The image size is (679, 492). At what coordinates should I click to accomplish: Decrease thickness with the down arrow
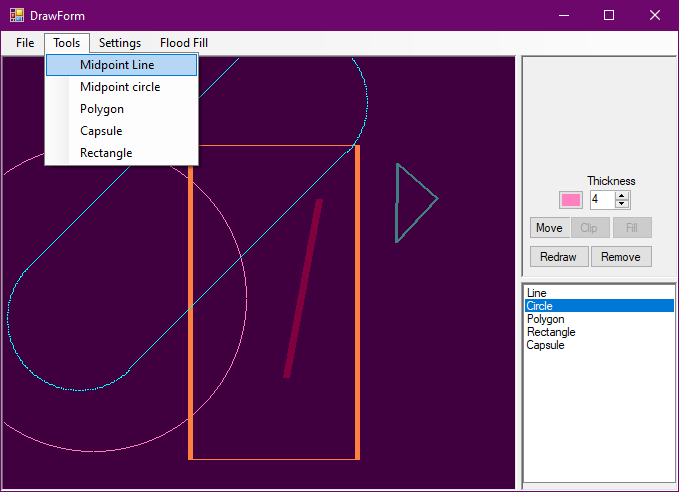[x=622, y=204]
